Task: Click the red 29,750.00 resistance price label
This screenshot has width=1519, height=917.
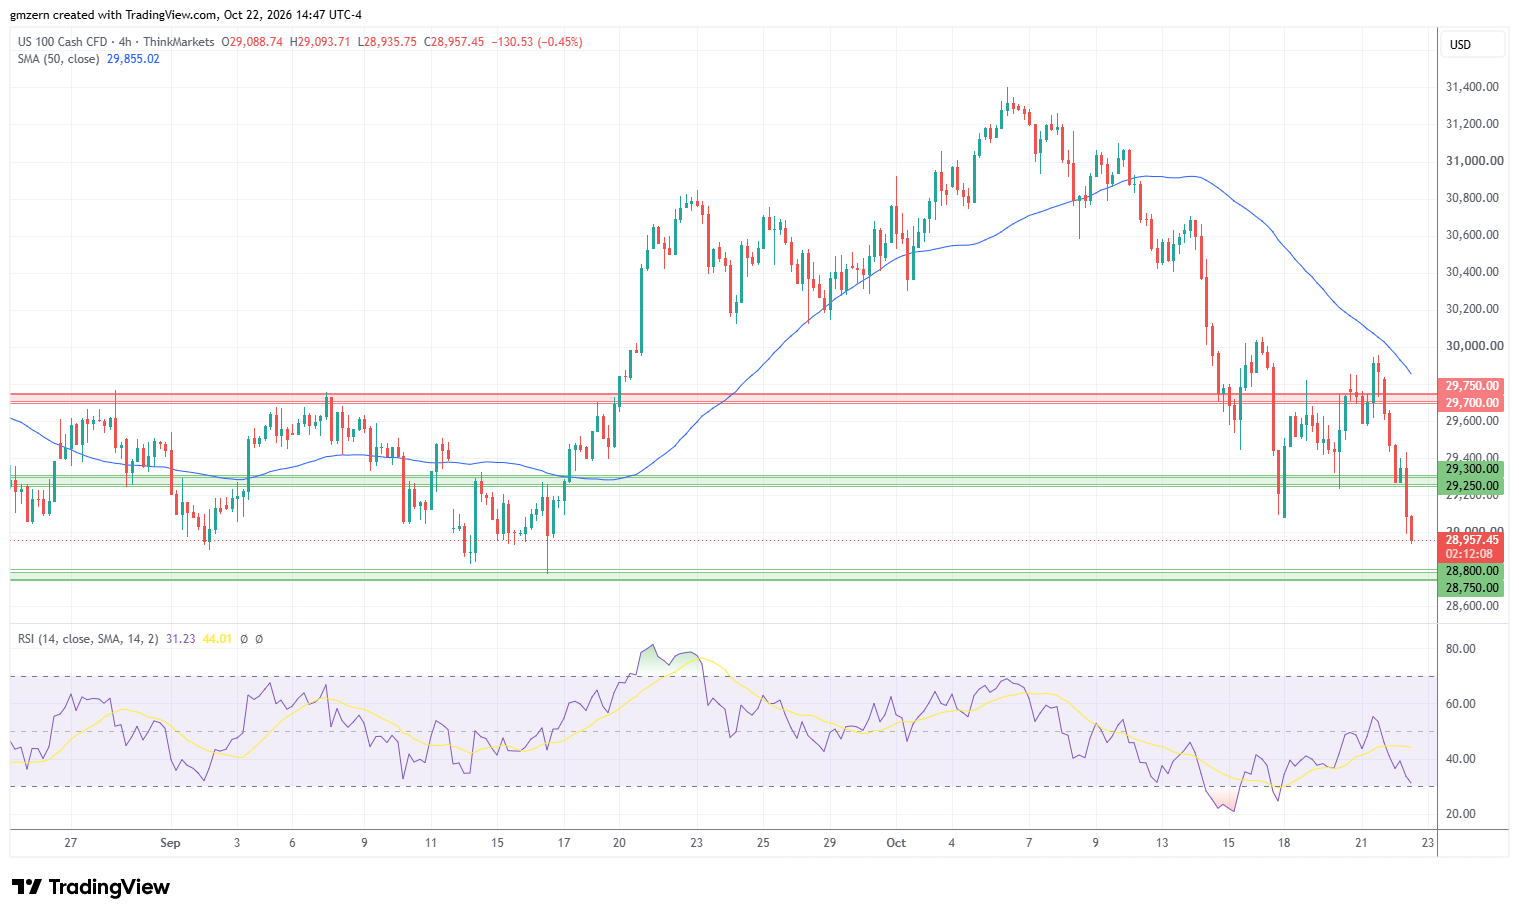Action: click(x=1472, y=386)
